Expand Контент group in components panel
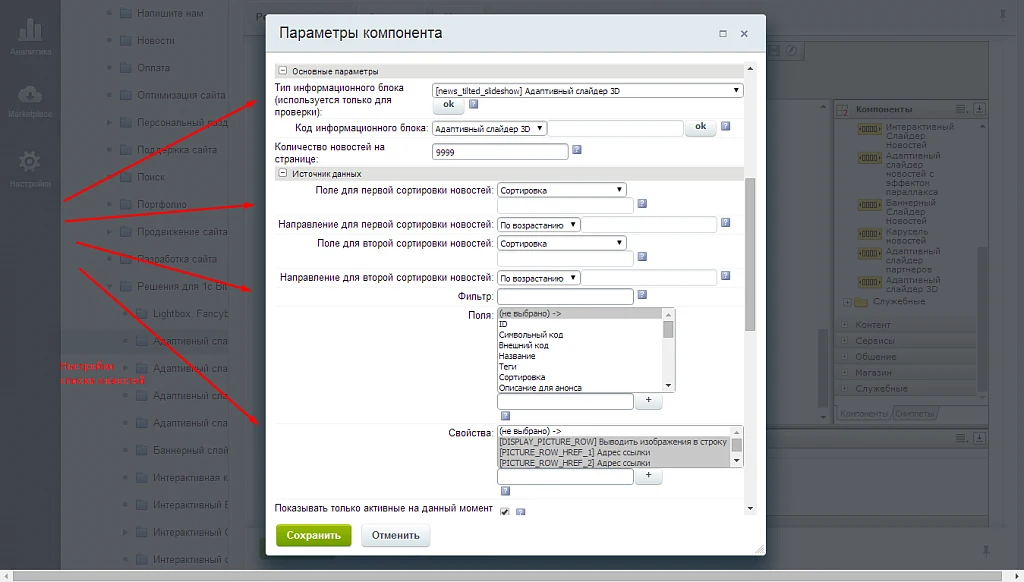This screenshot has width=1024, height=582. (x=844, y=325)
